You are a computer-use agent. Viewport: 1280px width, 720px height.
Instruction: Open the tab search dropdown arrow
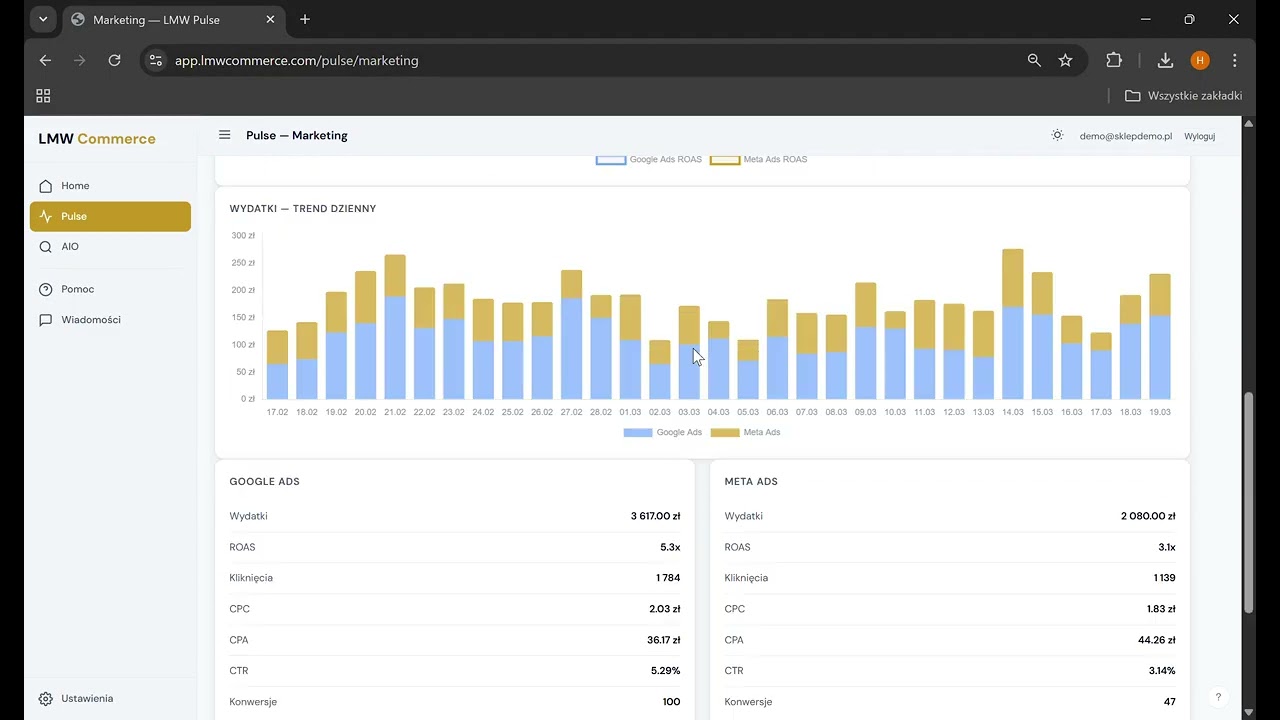pyautogui.click(x=43, y=19)
